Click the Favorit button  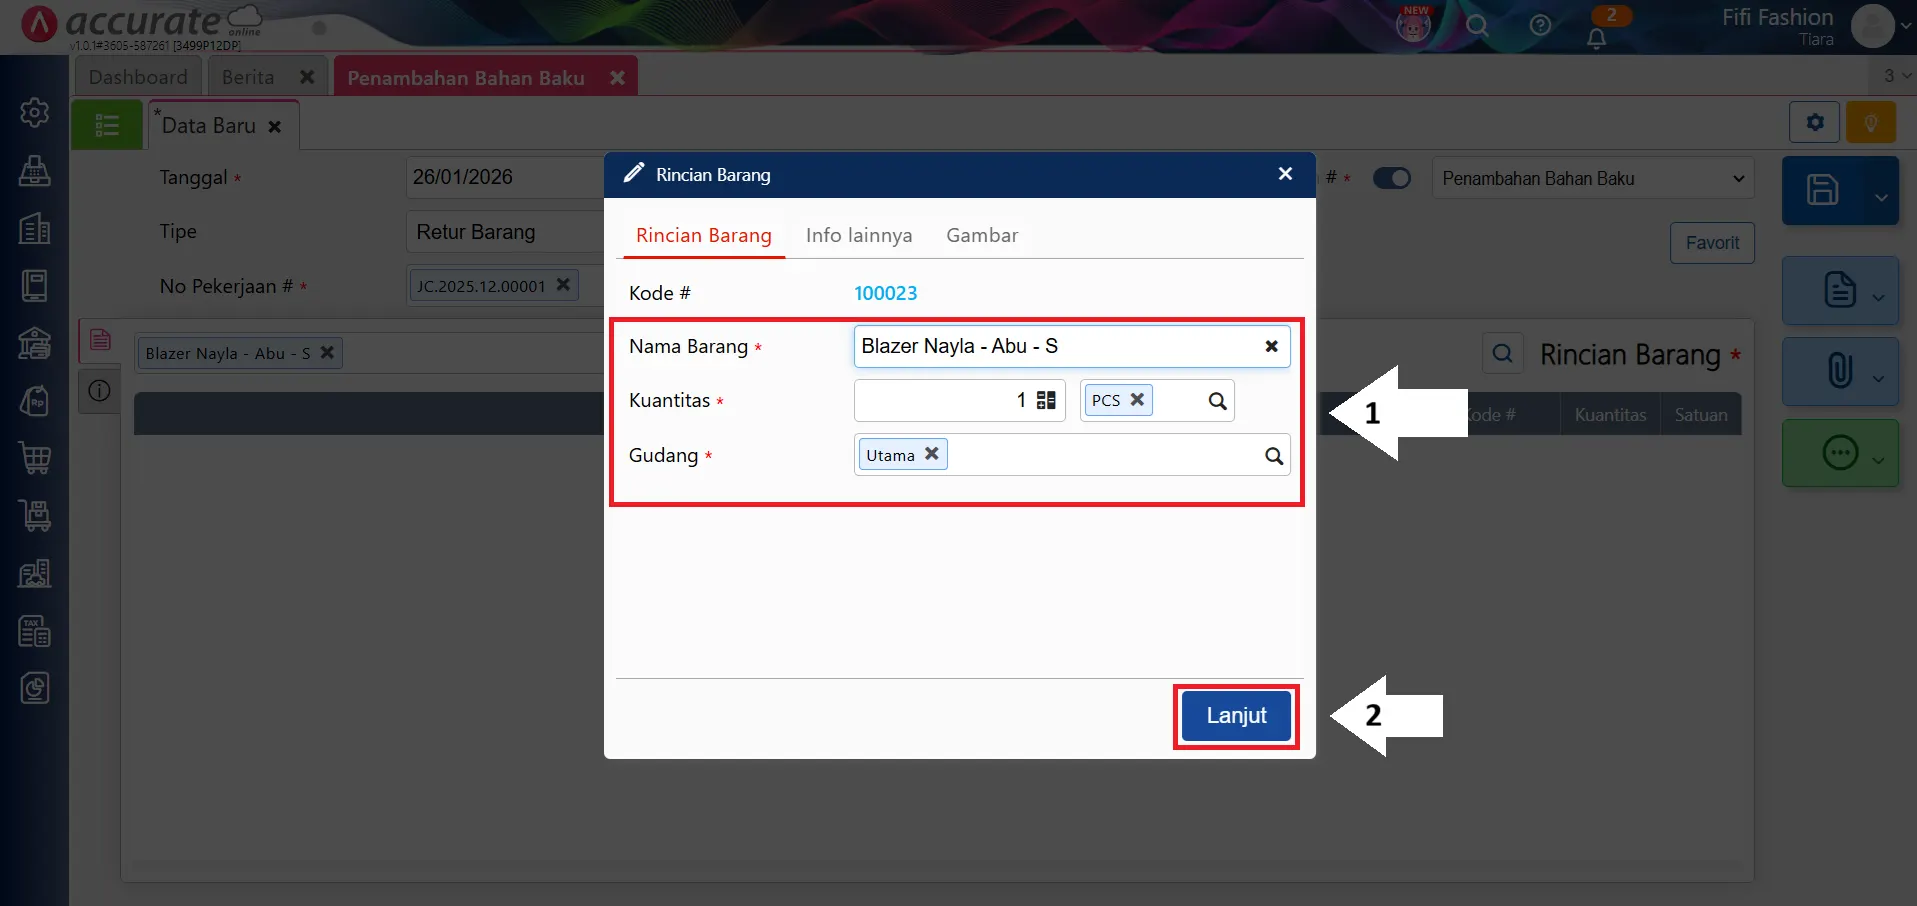1711,243
